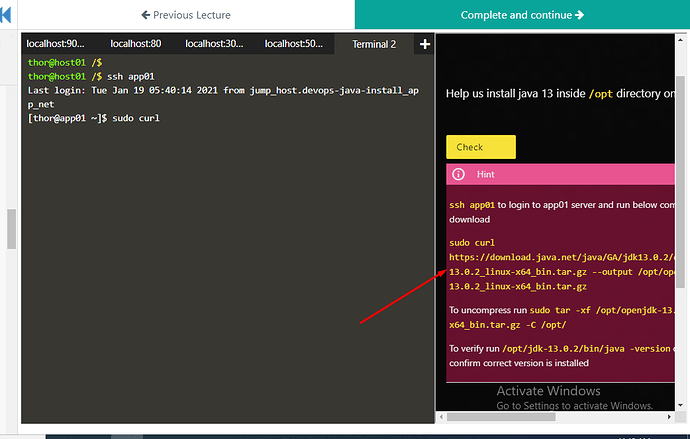Select the Terminal 2 tab
690x439 pixels.
coord(374,44)
